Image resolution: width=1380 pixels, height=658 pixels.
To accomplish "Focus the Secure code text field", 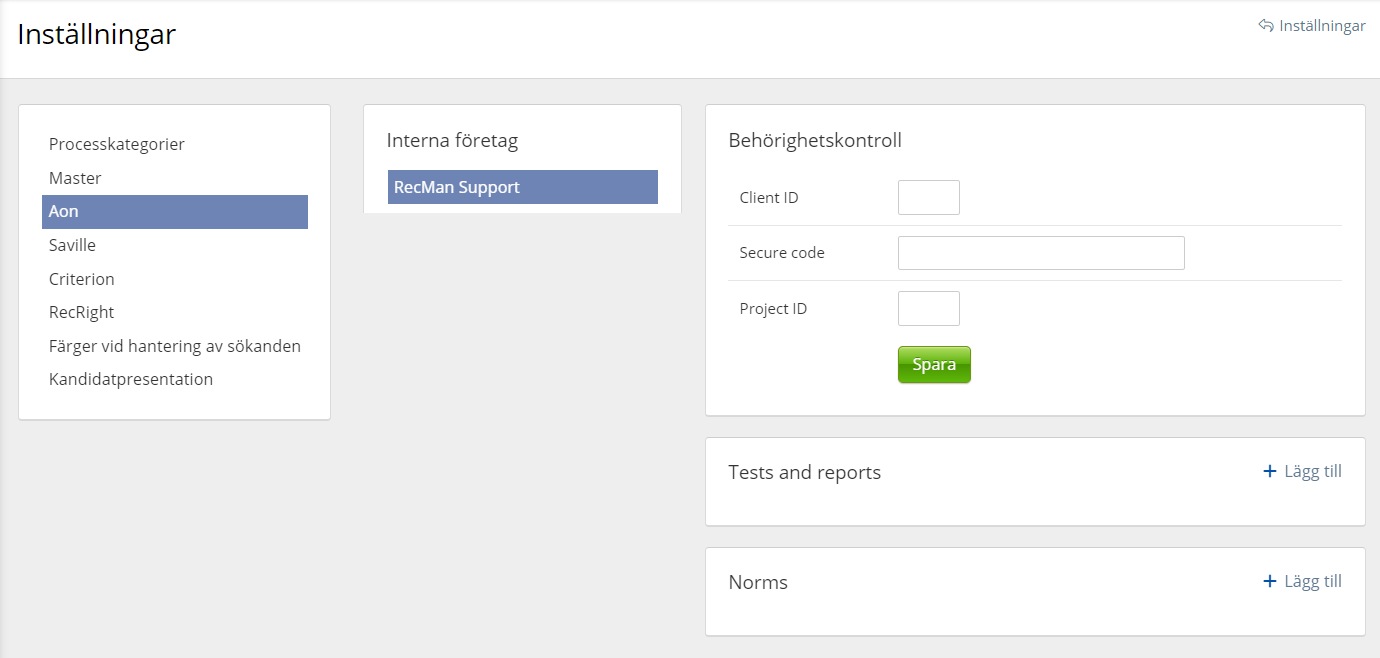I will (1040, 253).
